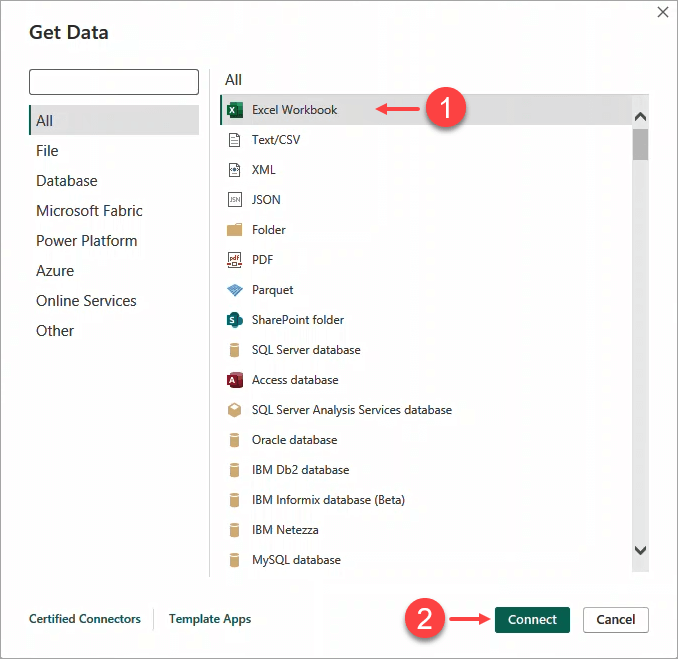Screen dimensions: 678x659
Task: Click the XML file icon
Action: (234, 170)
